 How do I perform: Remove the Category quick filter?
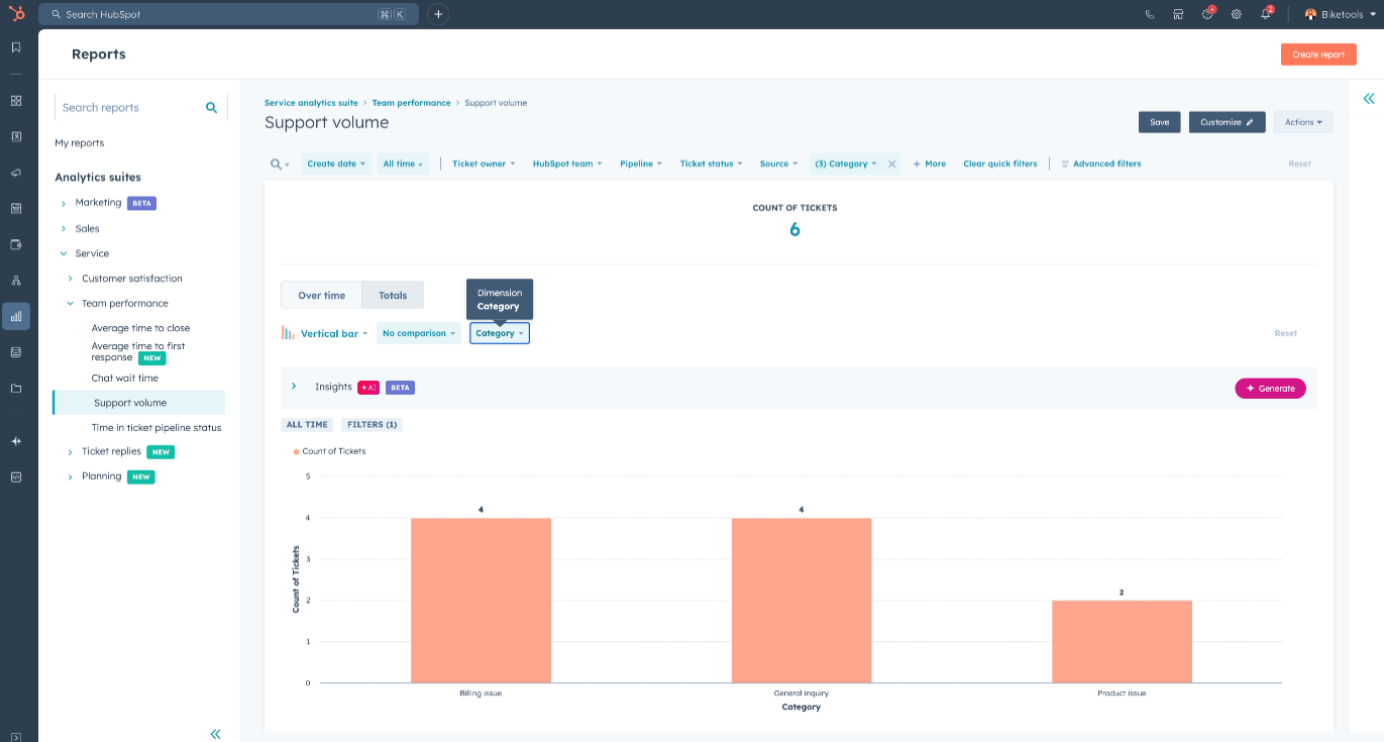[892, 164]
